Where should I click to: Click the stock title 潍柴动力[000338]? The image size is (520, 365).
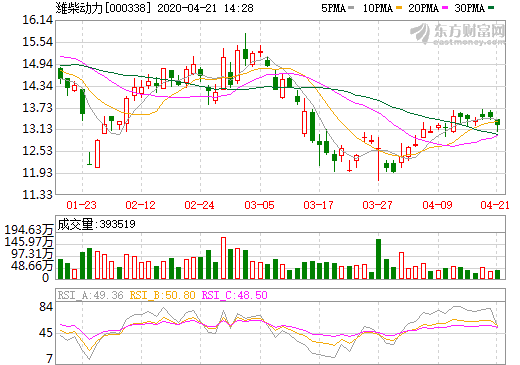tap(104, 8)
